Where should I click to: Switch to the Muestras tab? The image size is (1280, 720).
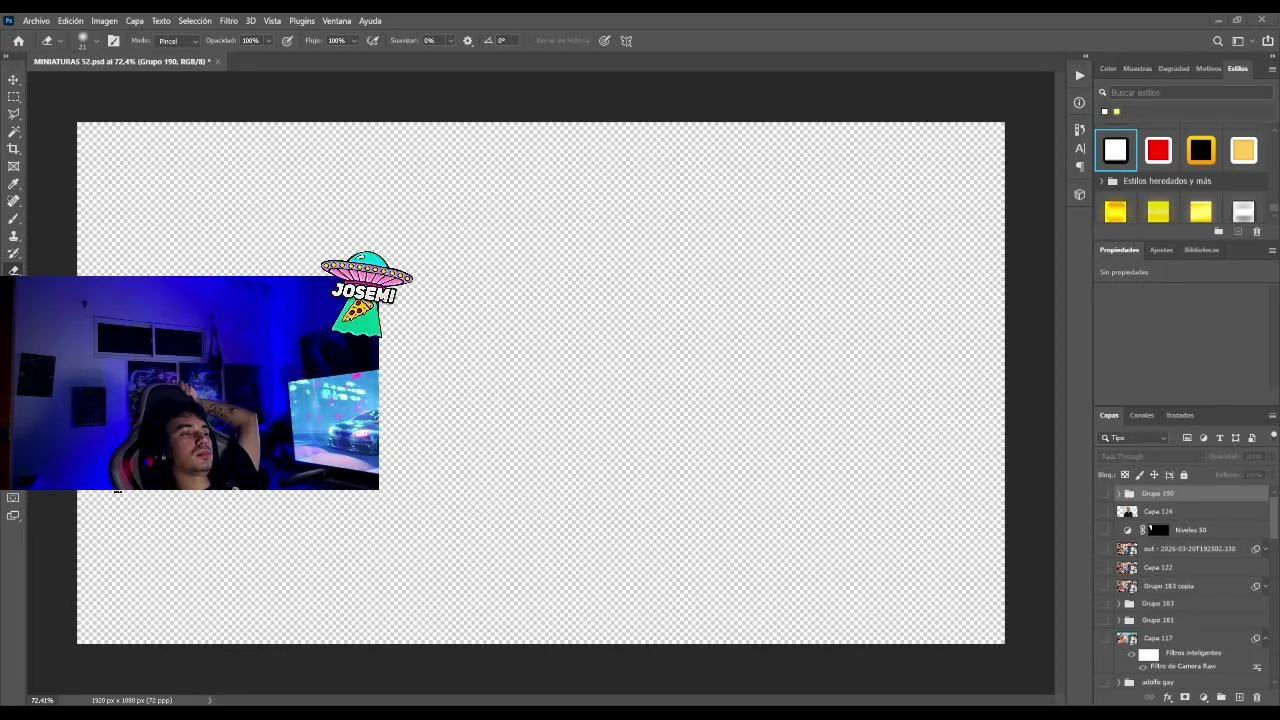(1137, 69)
